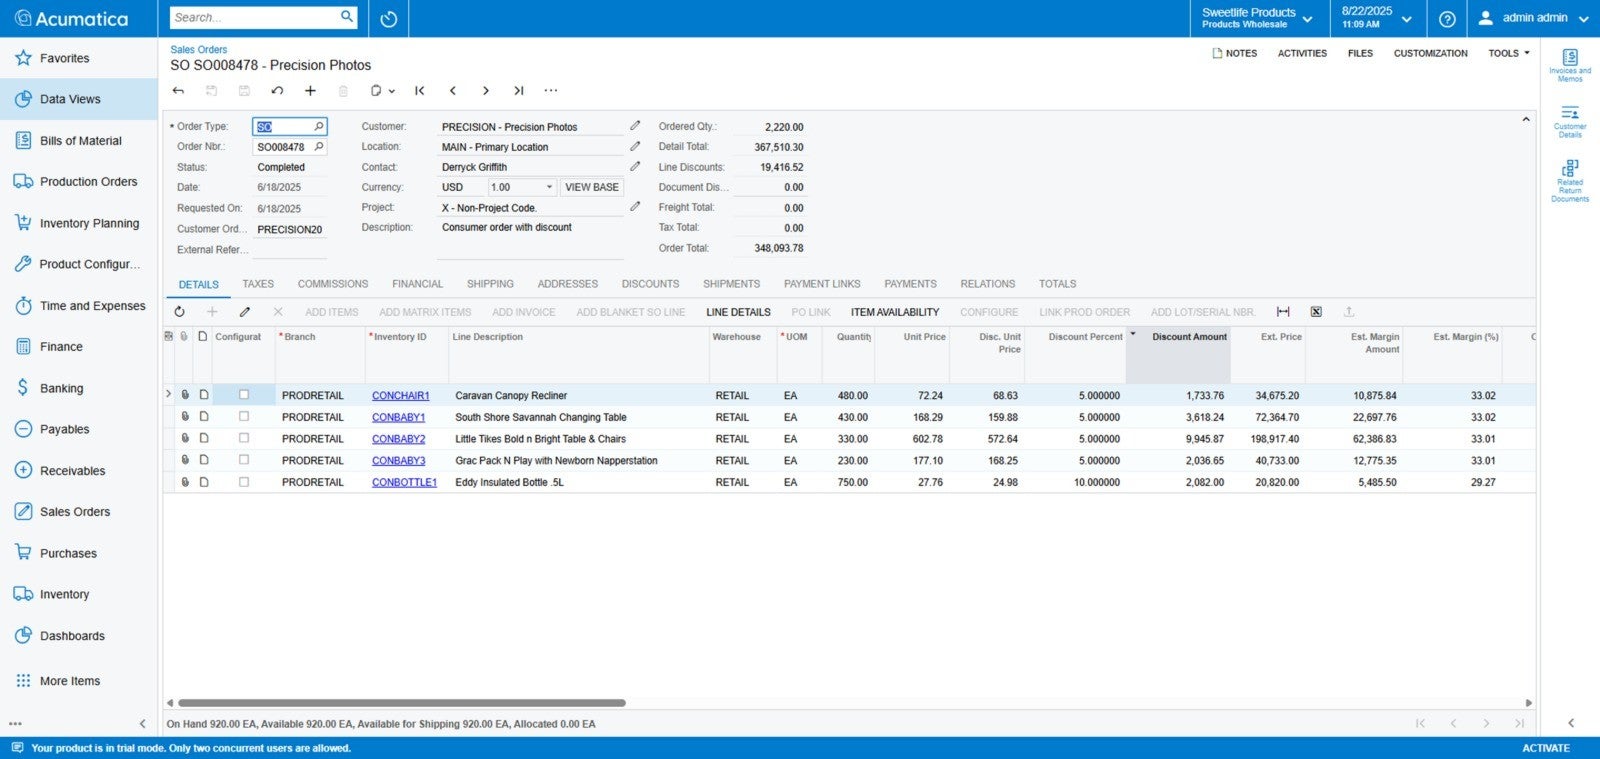1600x759 pixels.
Task: Open currency rate dropdown arrow
Action: coord(549,187)
